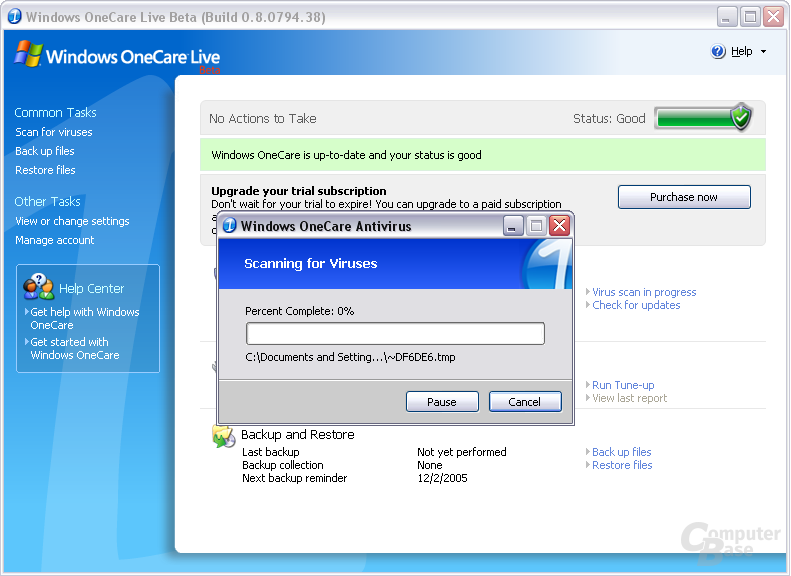Open View or change settings

[x=72, y=221]
